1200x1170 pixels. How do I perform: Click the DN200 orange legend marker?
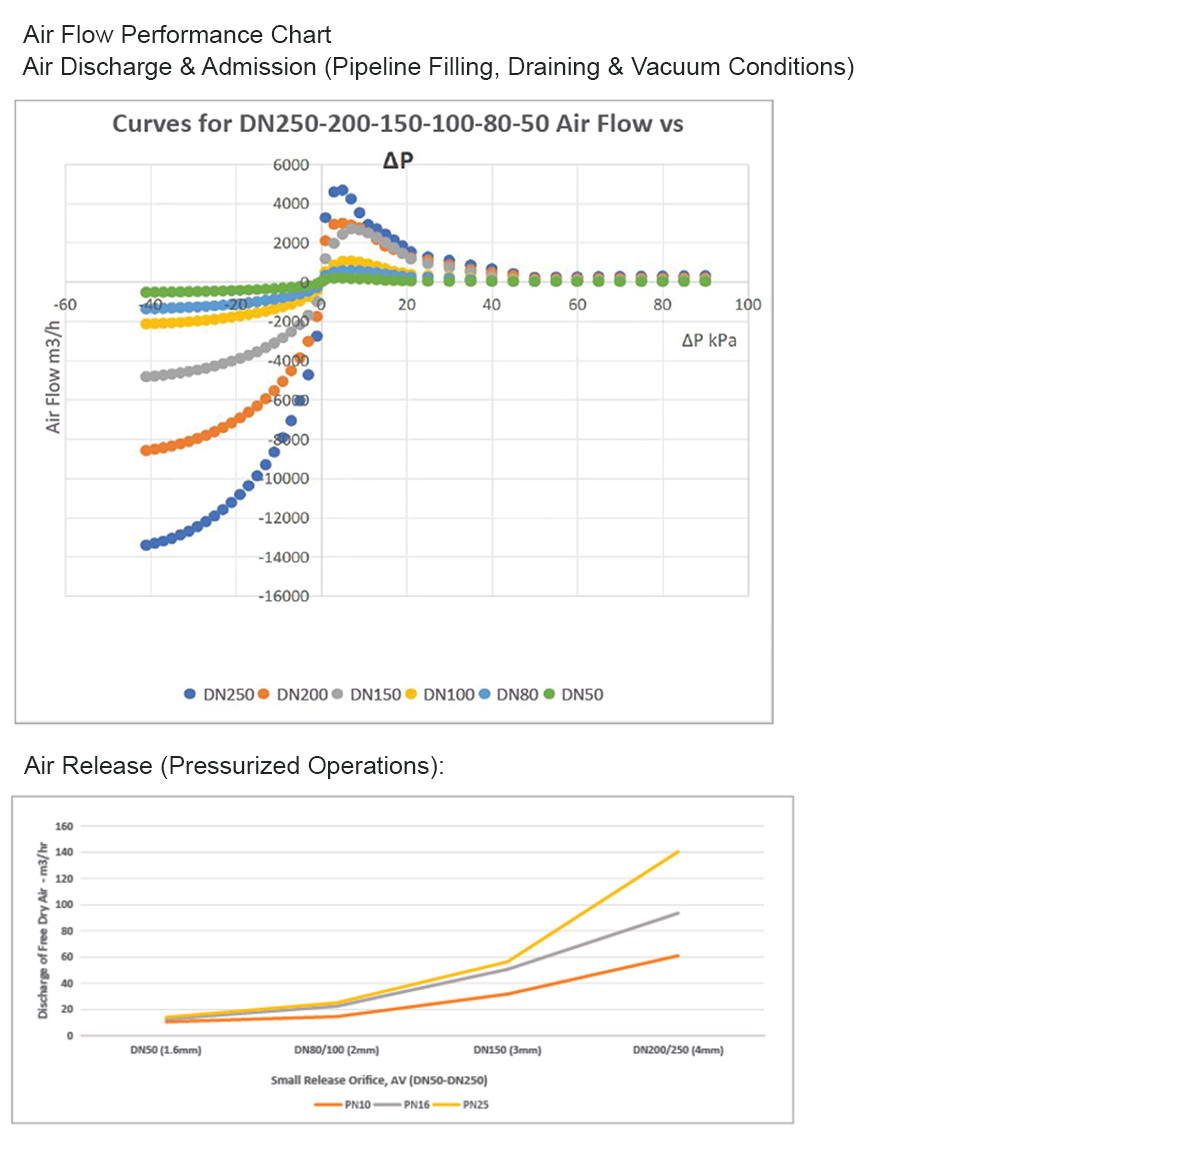[x=264, y=694]
